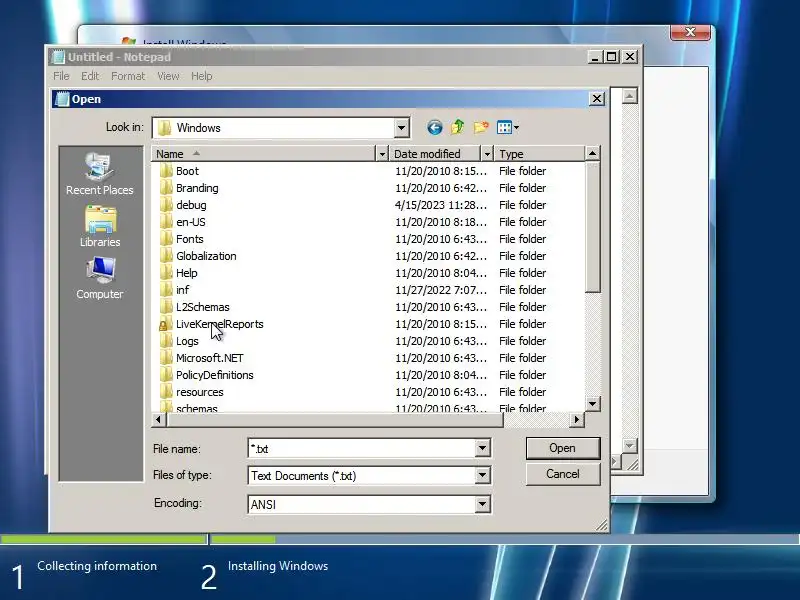Select the Logs folder icon
Image resolution: width=800 pixels, height=600 pixels.
[x=165, y=341]
